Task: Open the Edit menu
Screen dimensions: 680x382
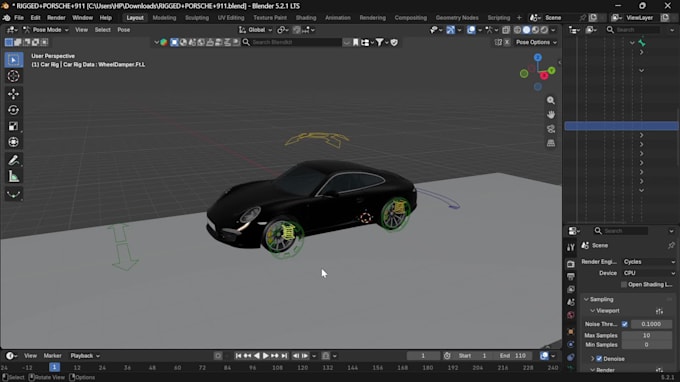Action: [x=35, y=18]
